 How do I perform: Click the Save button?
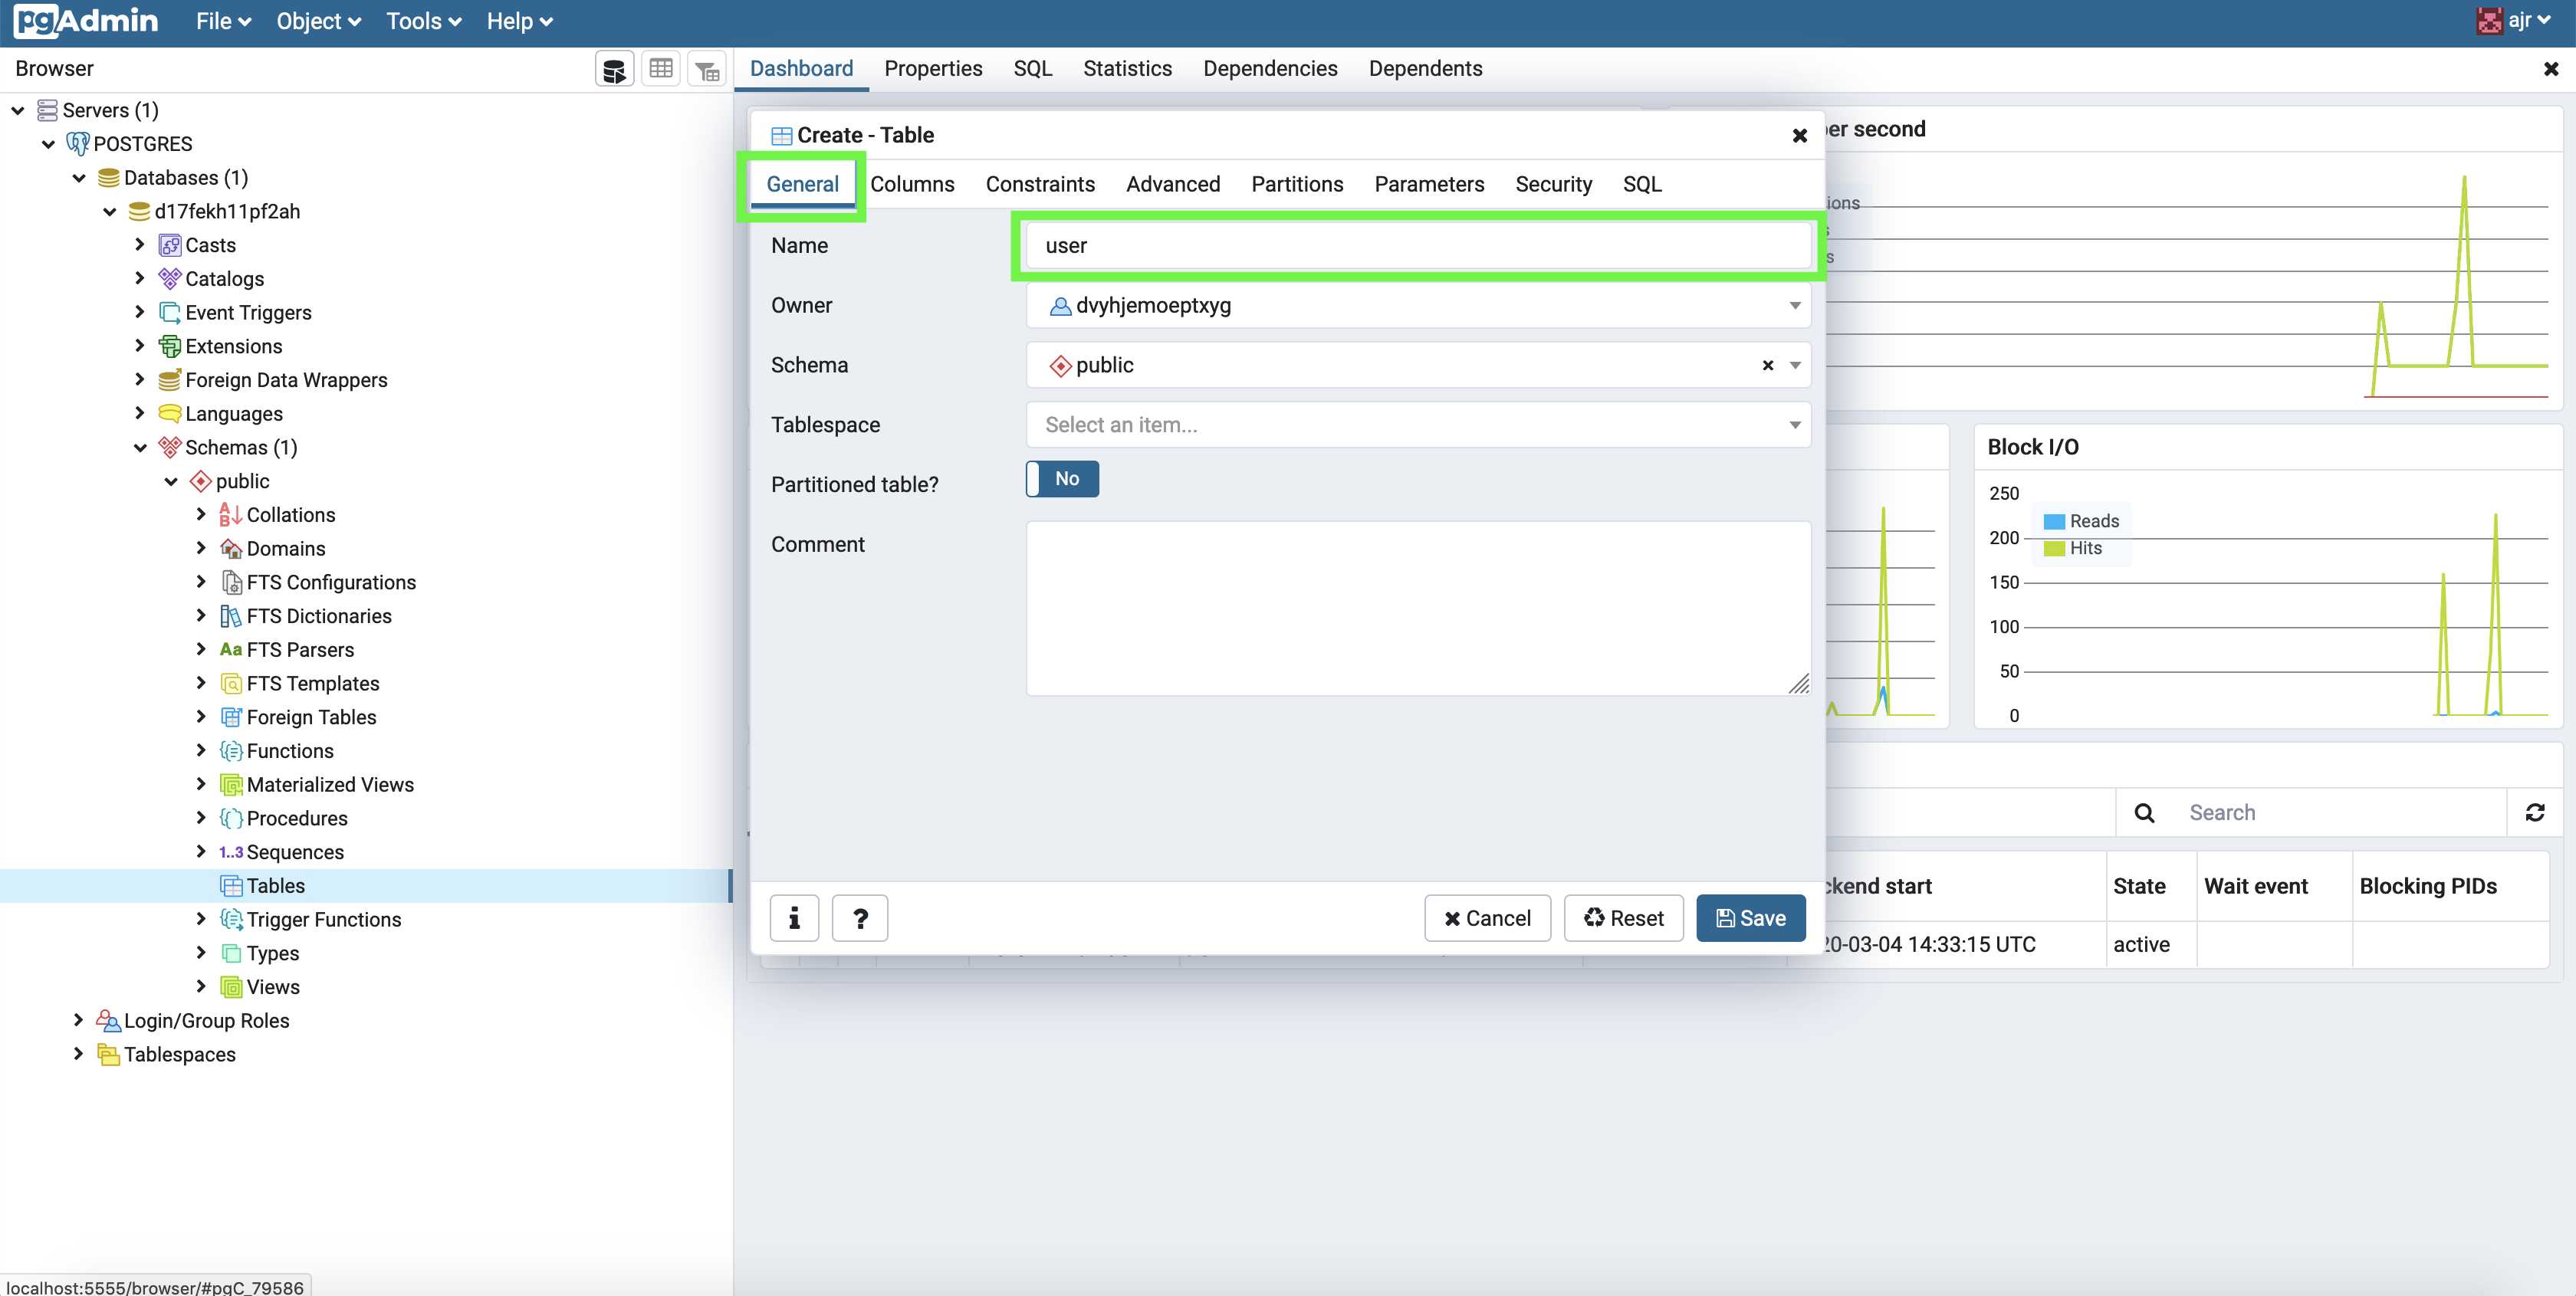(x=1750, y=918)
